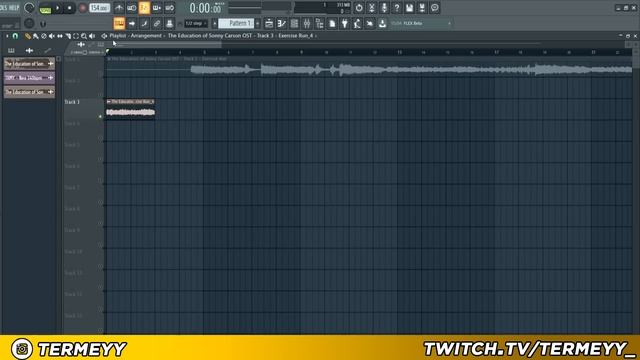Mute Track 3 with its green dot
The width and height of the screenshot is (640, 360).
tap(100, 117)
